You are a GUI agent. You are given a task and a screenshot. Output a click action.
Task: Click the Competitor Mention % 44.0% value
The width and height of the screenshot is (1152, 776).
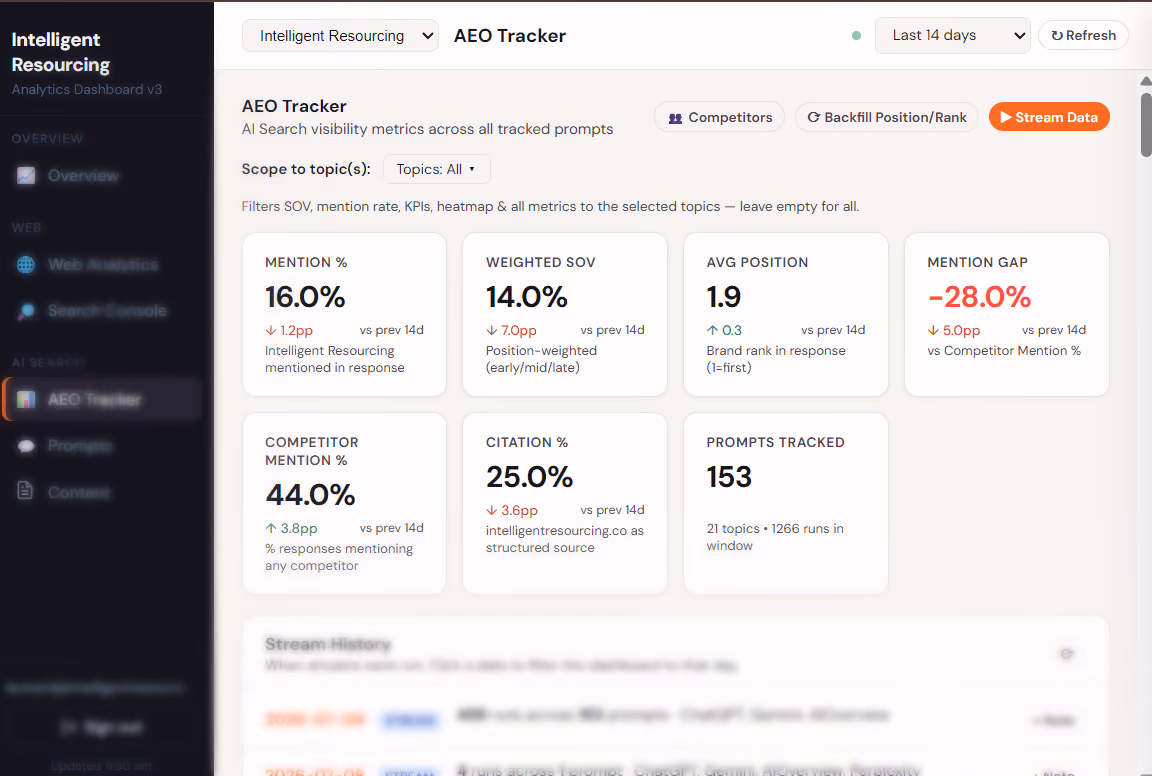tap(310, 495)
